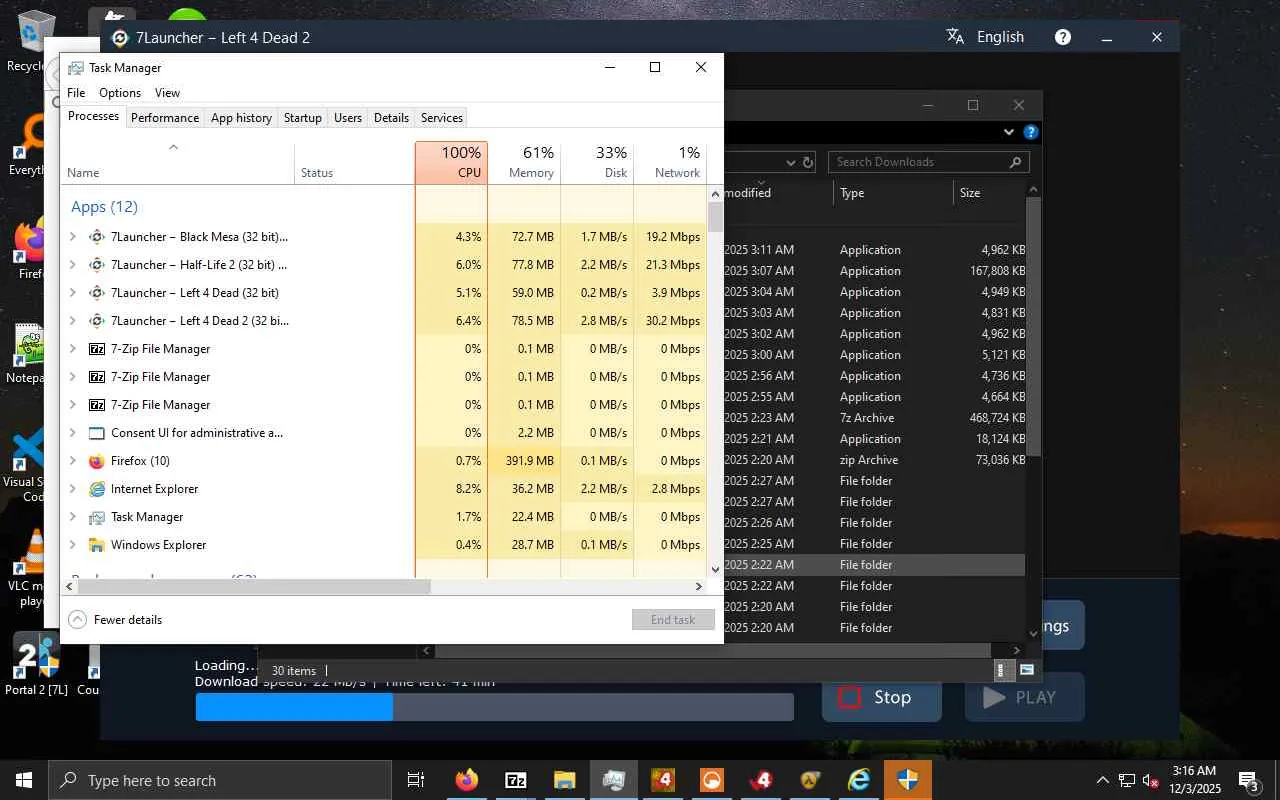The width and height of the screenshot is (1280, 800).
Task: Open the Windows Start menu
Action: (24, 780)
